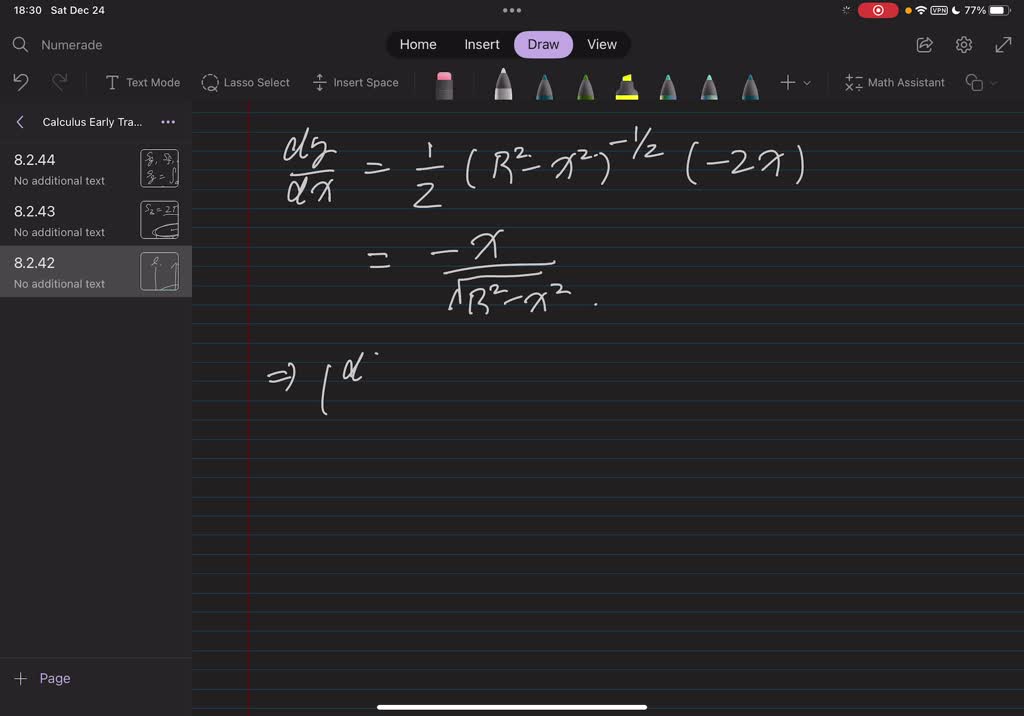Select the yellow highlighter pen
The height and width of the screenshot is (716, 1024).
(627, 83)
